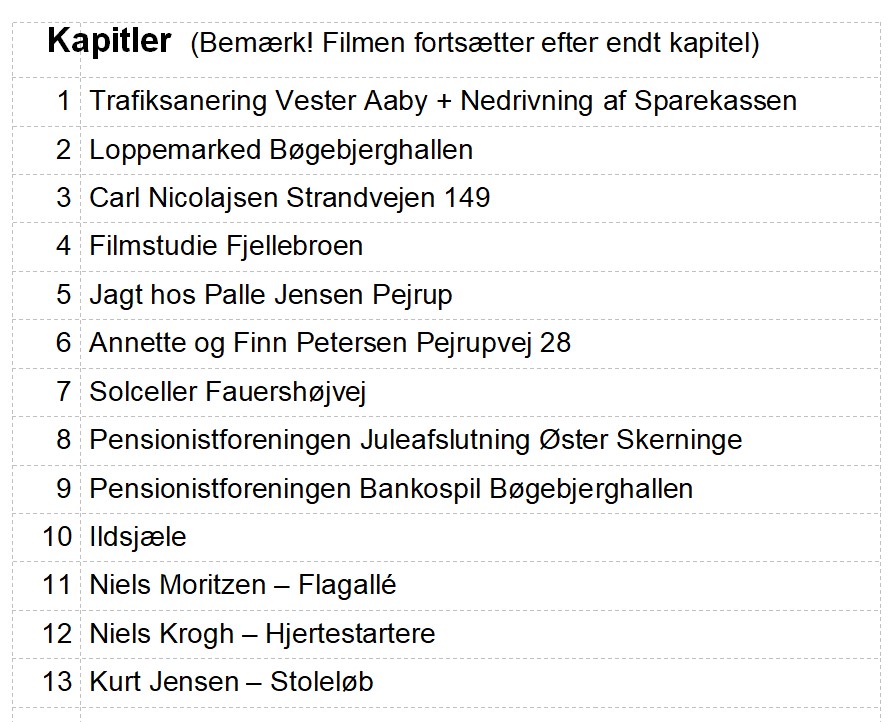Open Annette og Finn Petersen Pejrupvej 28

point(330,343)
